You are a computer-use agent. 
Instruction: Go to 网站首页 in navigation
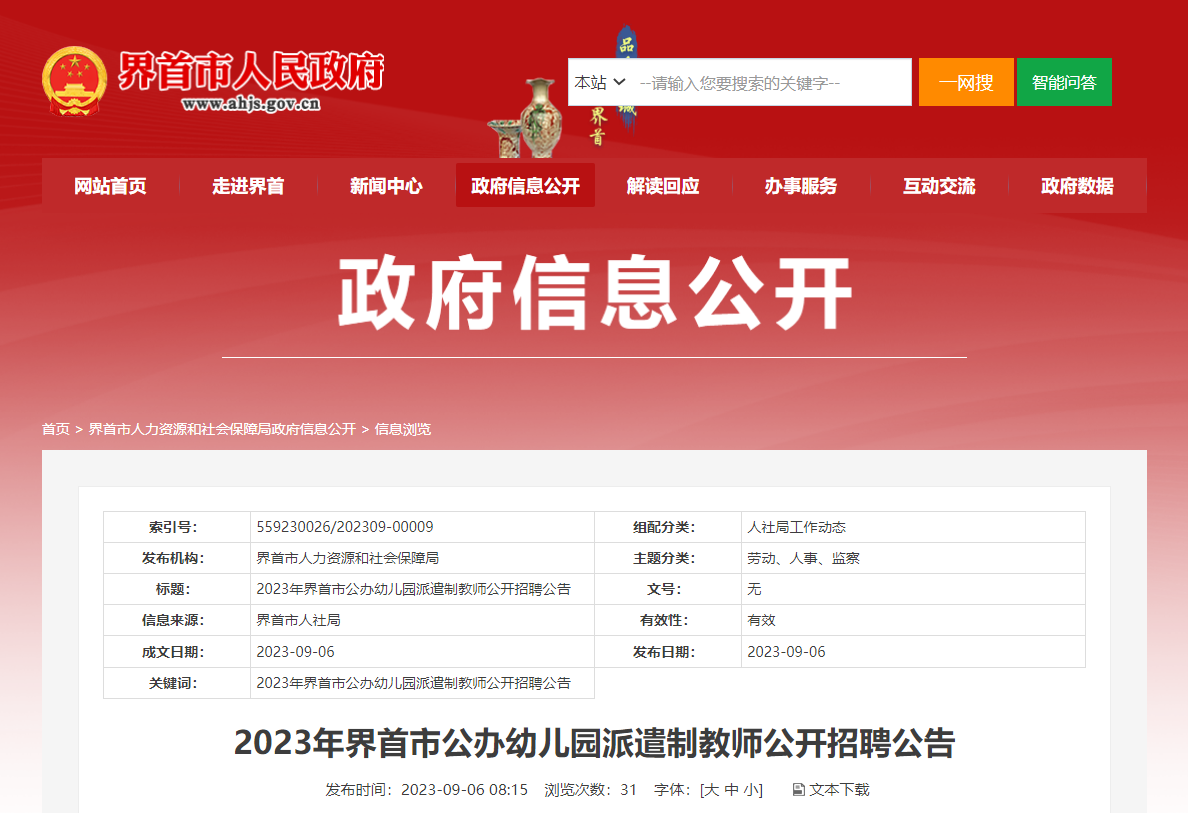(111, 186)
